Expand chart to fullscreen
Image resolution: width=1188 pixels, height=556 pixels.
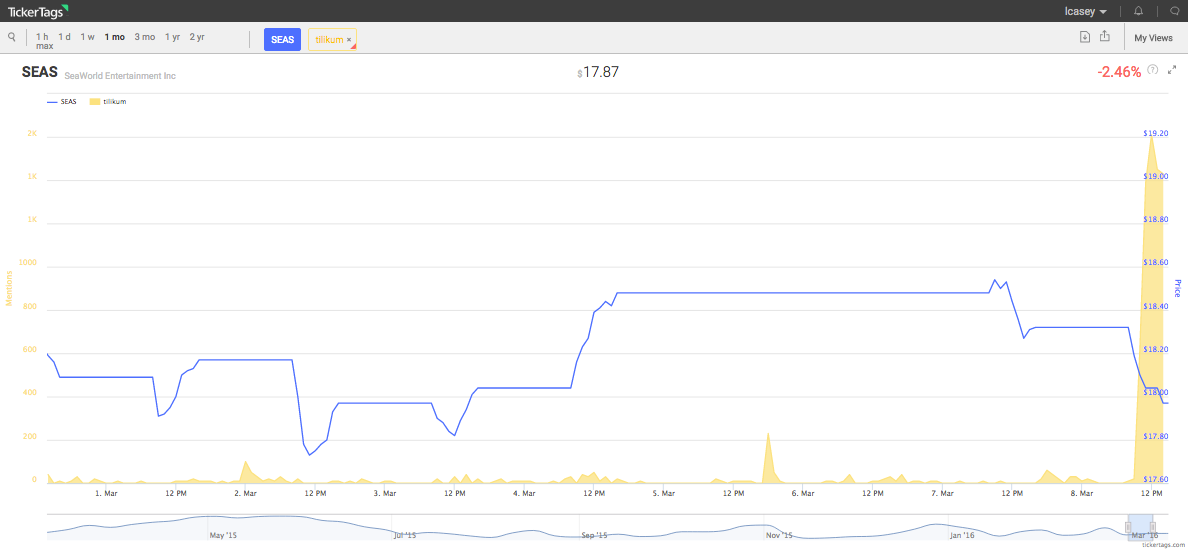1172,70
